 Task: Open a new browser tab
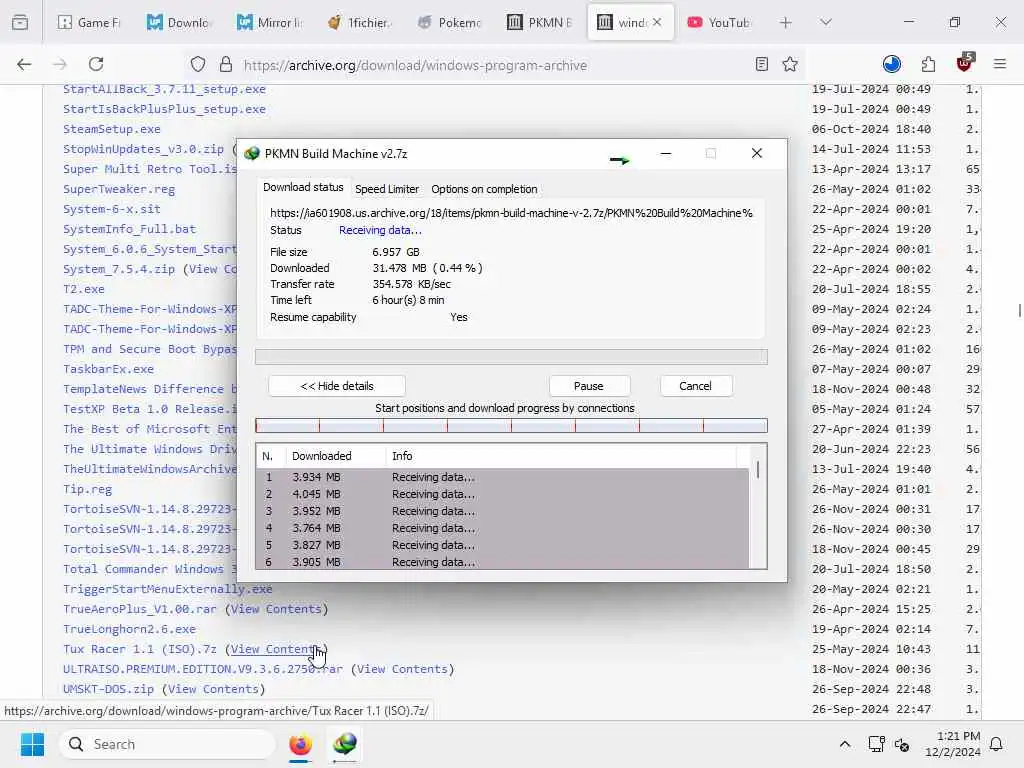pyautogui.click(x=786, y=22)
